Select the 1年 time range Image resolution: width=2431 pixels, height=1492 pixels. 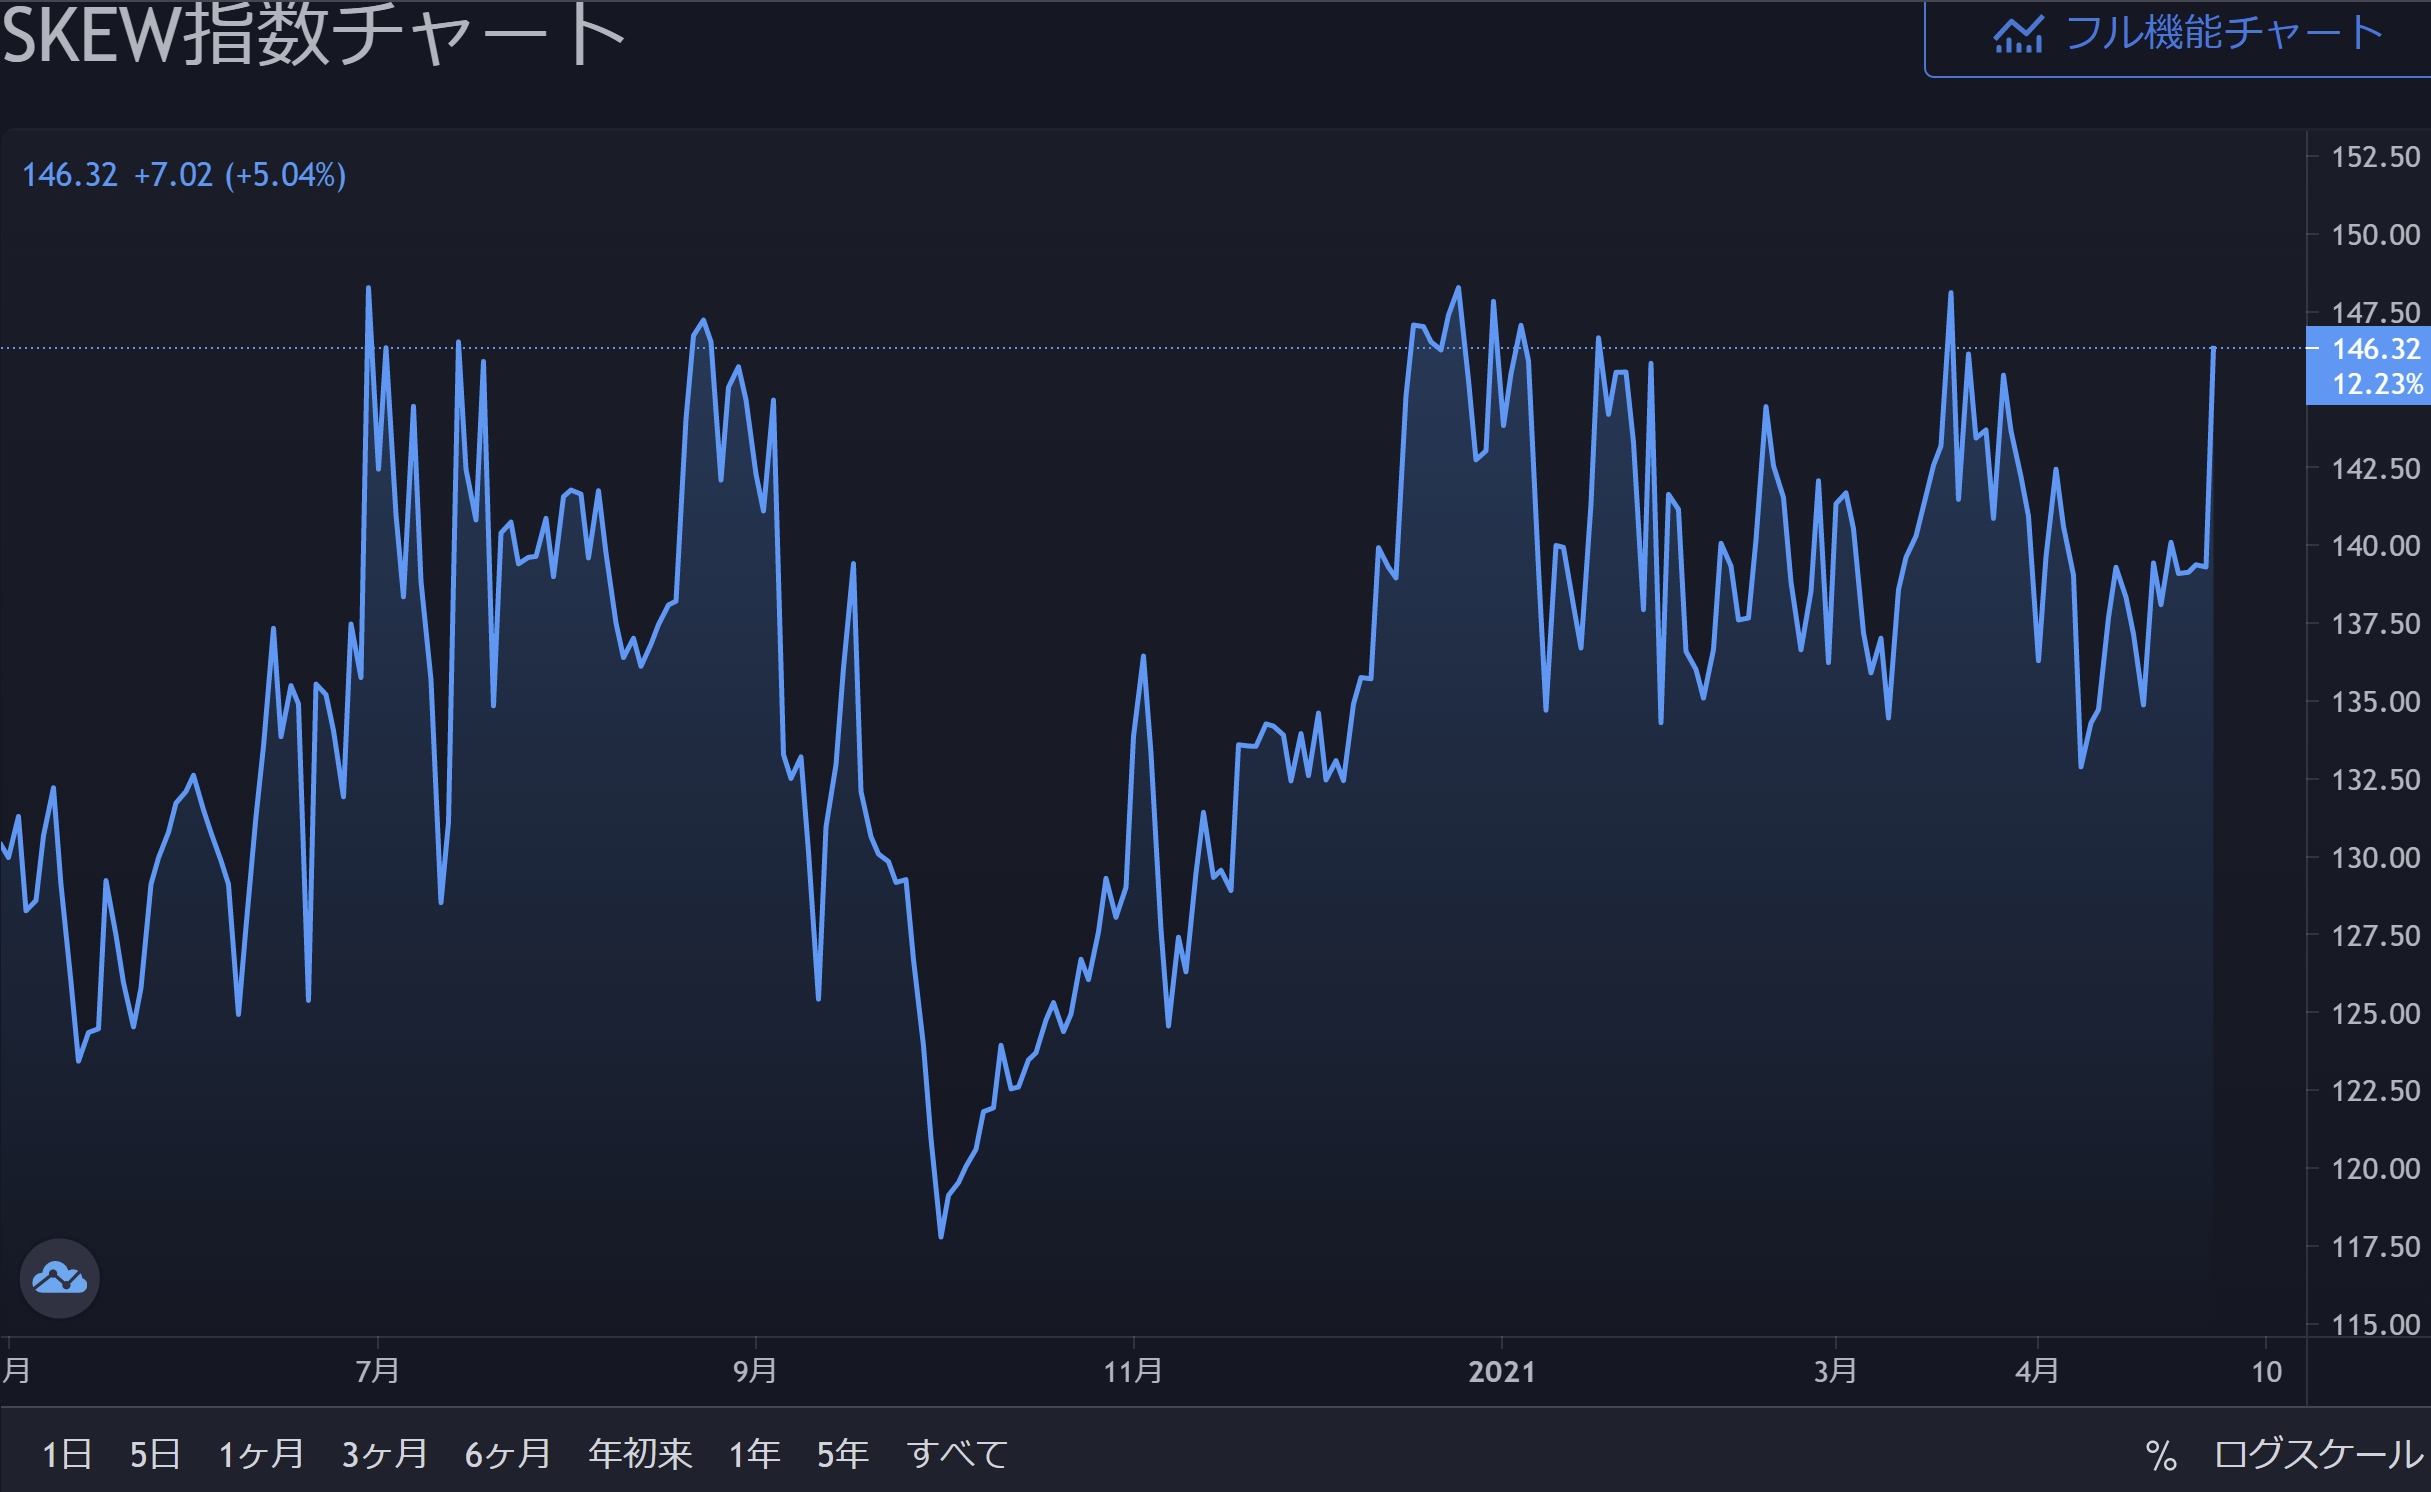[754, 1454]
